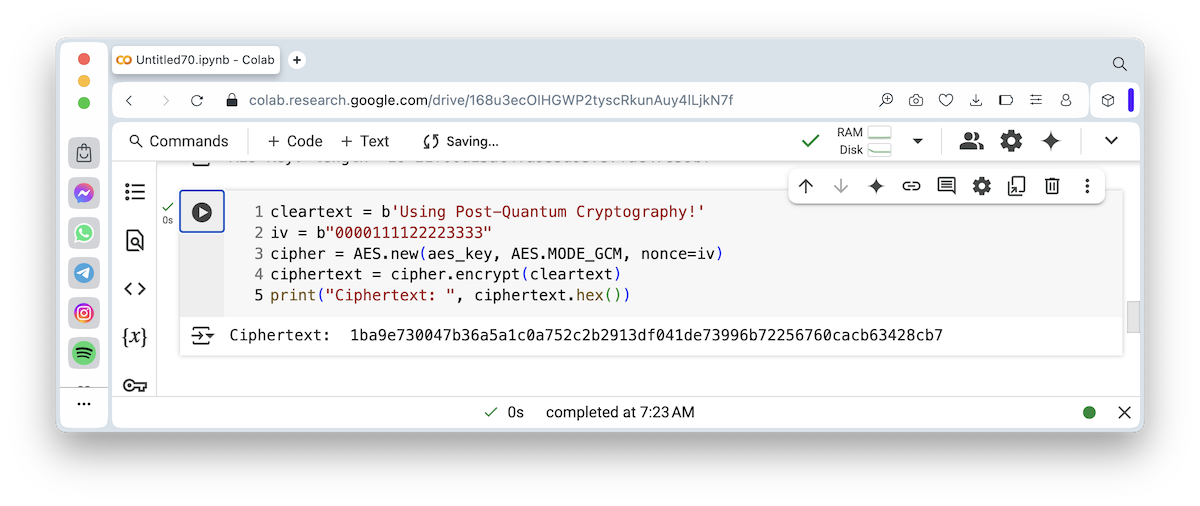Open code snippets panel

pyautogui.click(x=135, y=289)
